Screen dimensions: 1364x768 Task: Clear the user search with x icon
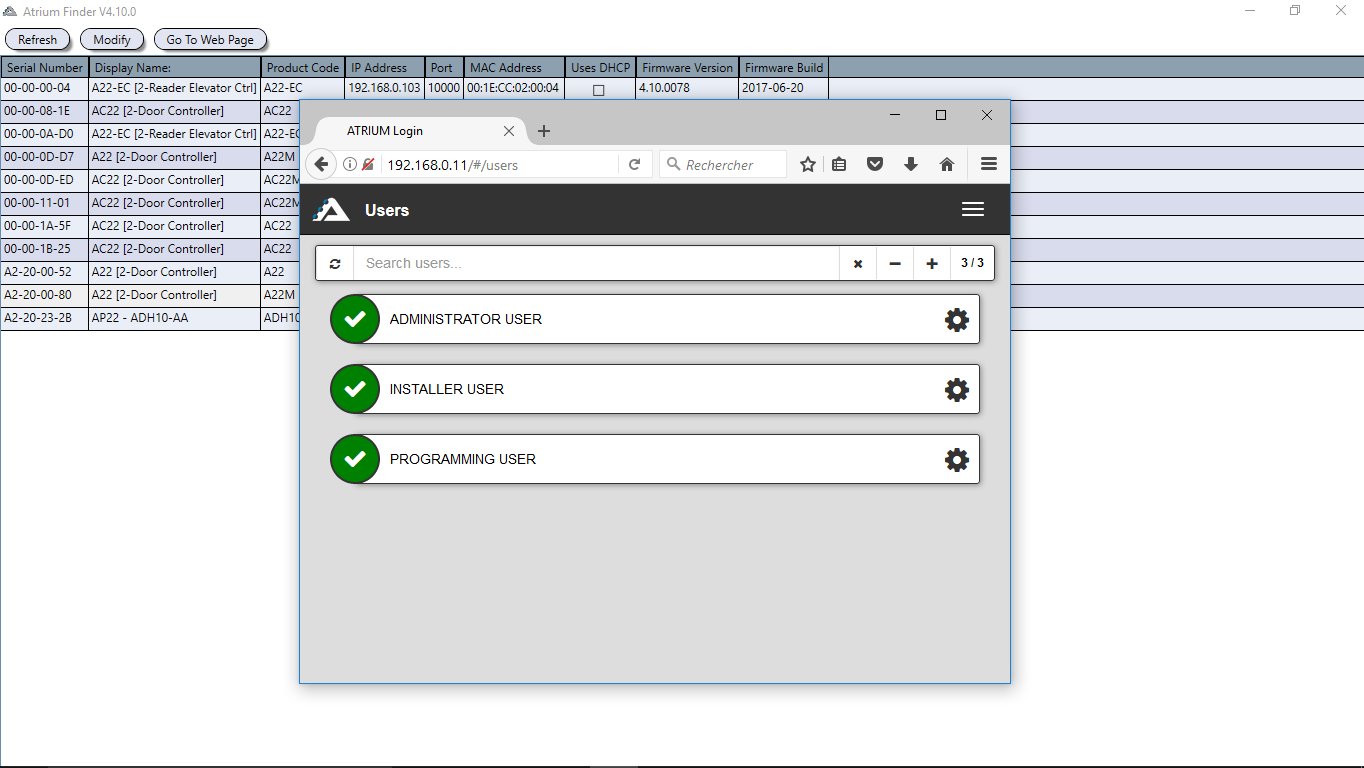[x=858, y=264]
